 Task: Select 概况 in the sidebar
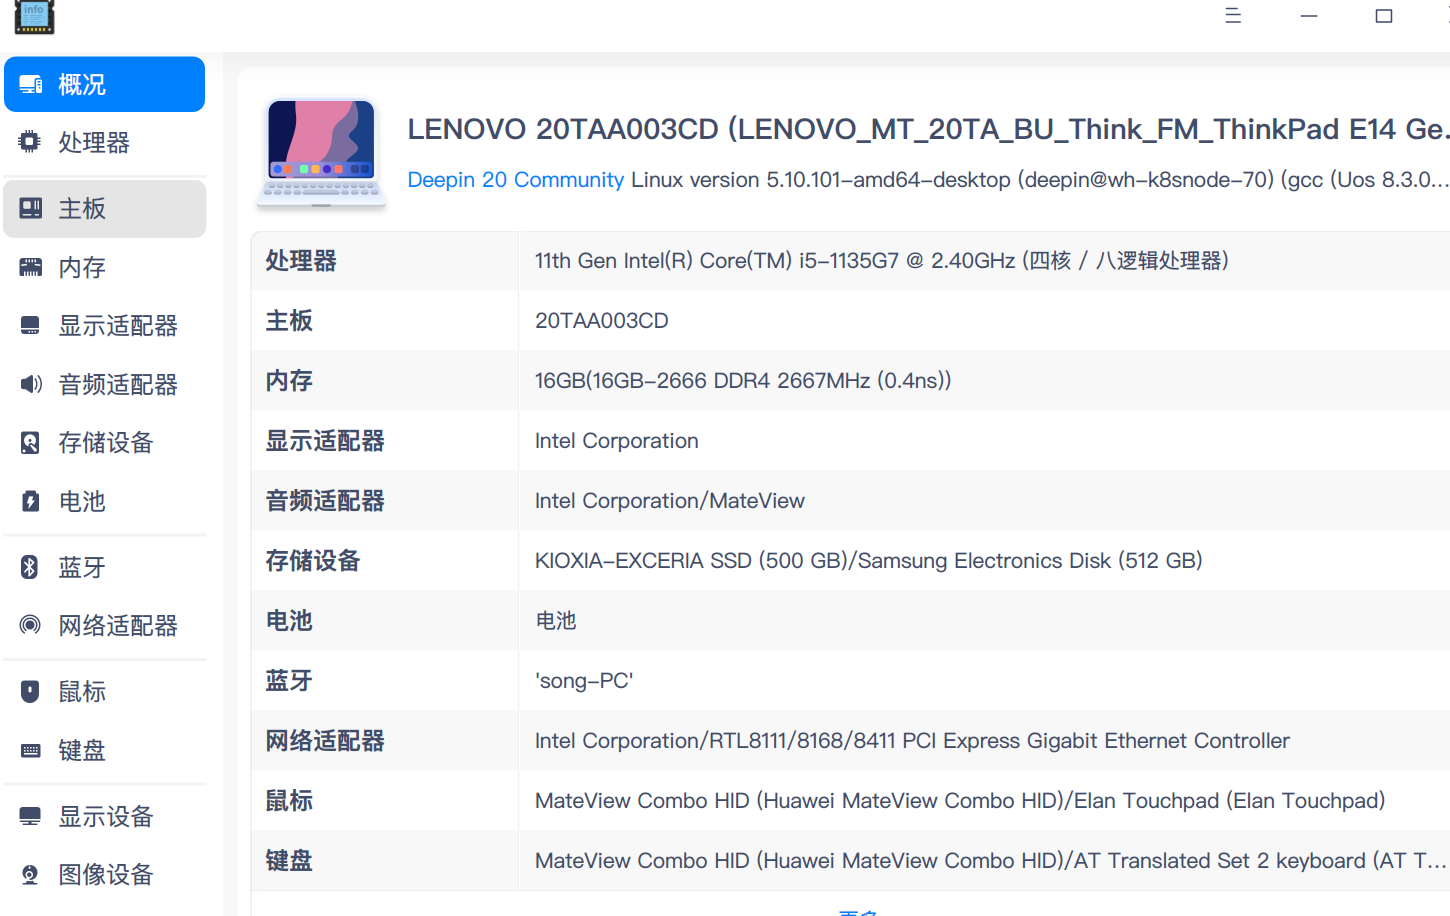(x=104, y=84)
